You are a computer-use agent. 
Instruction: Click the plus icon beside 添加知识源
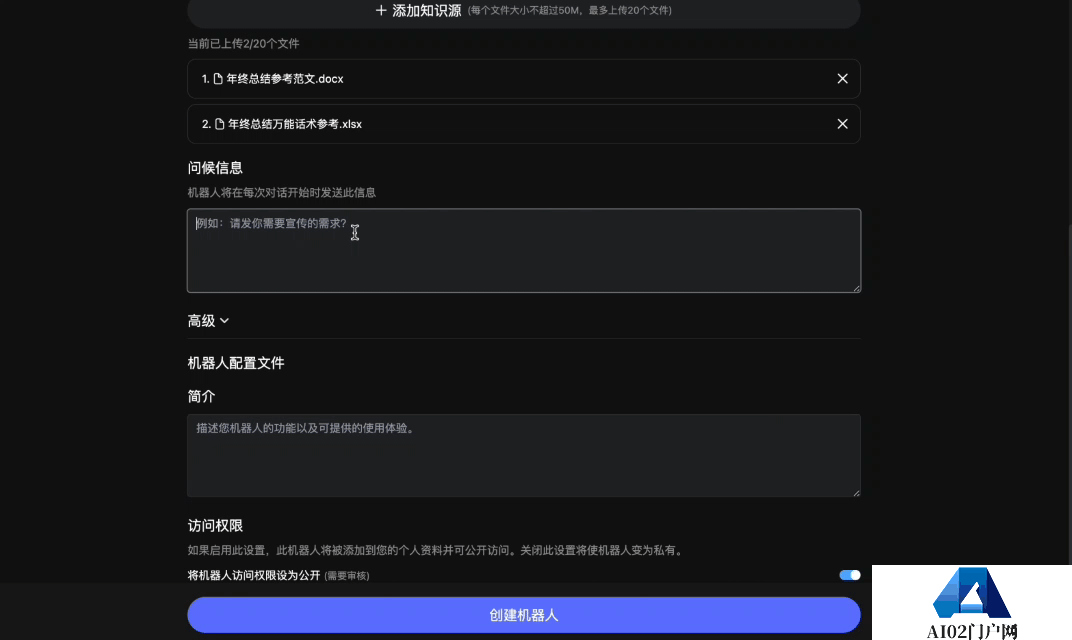[381, 10]
